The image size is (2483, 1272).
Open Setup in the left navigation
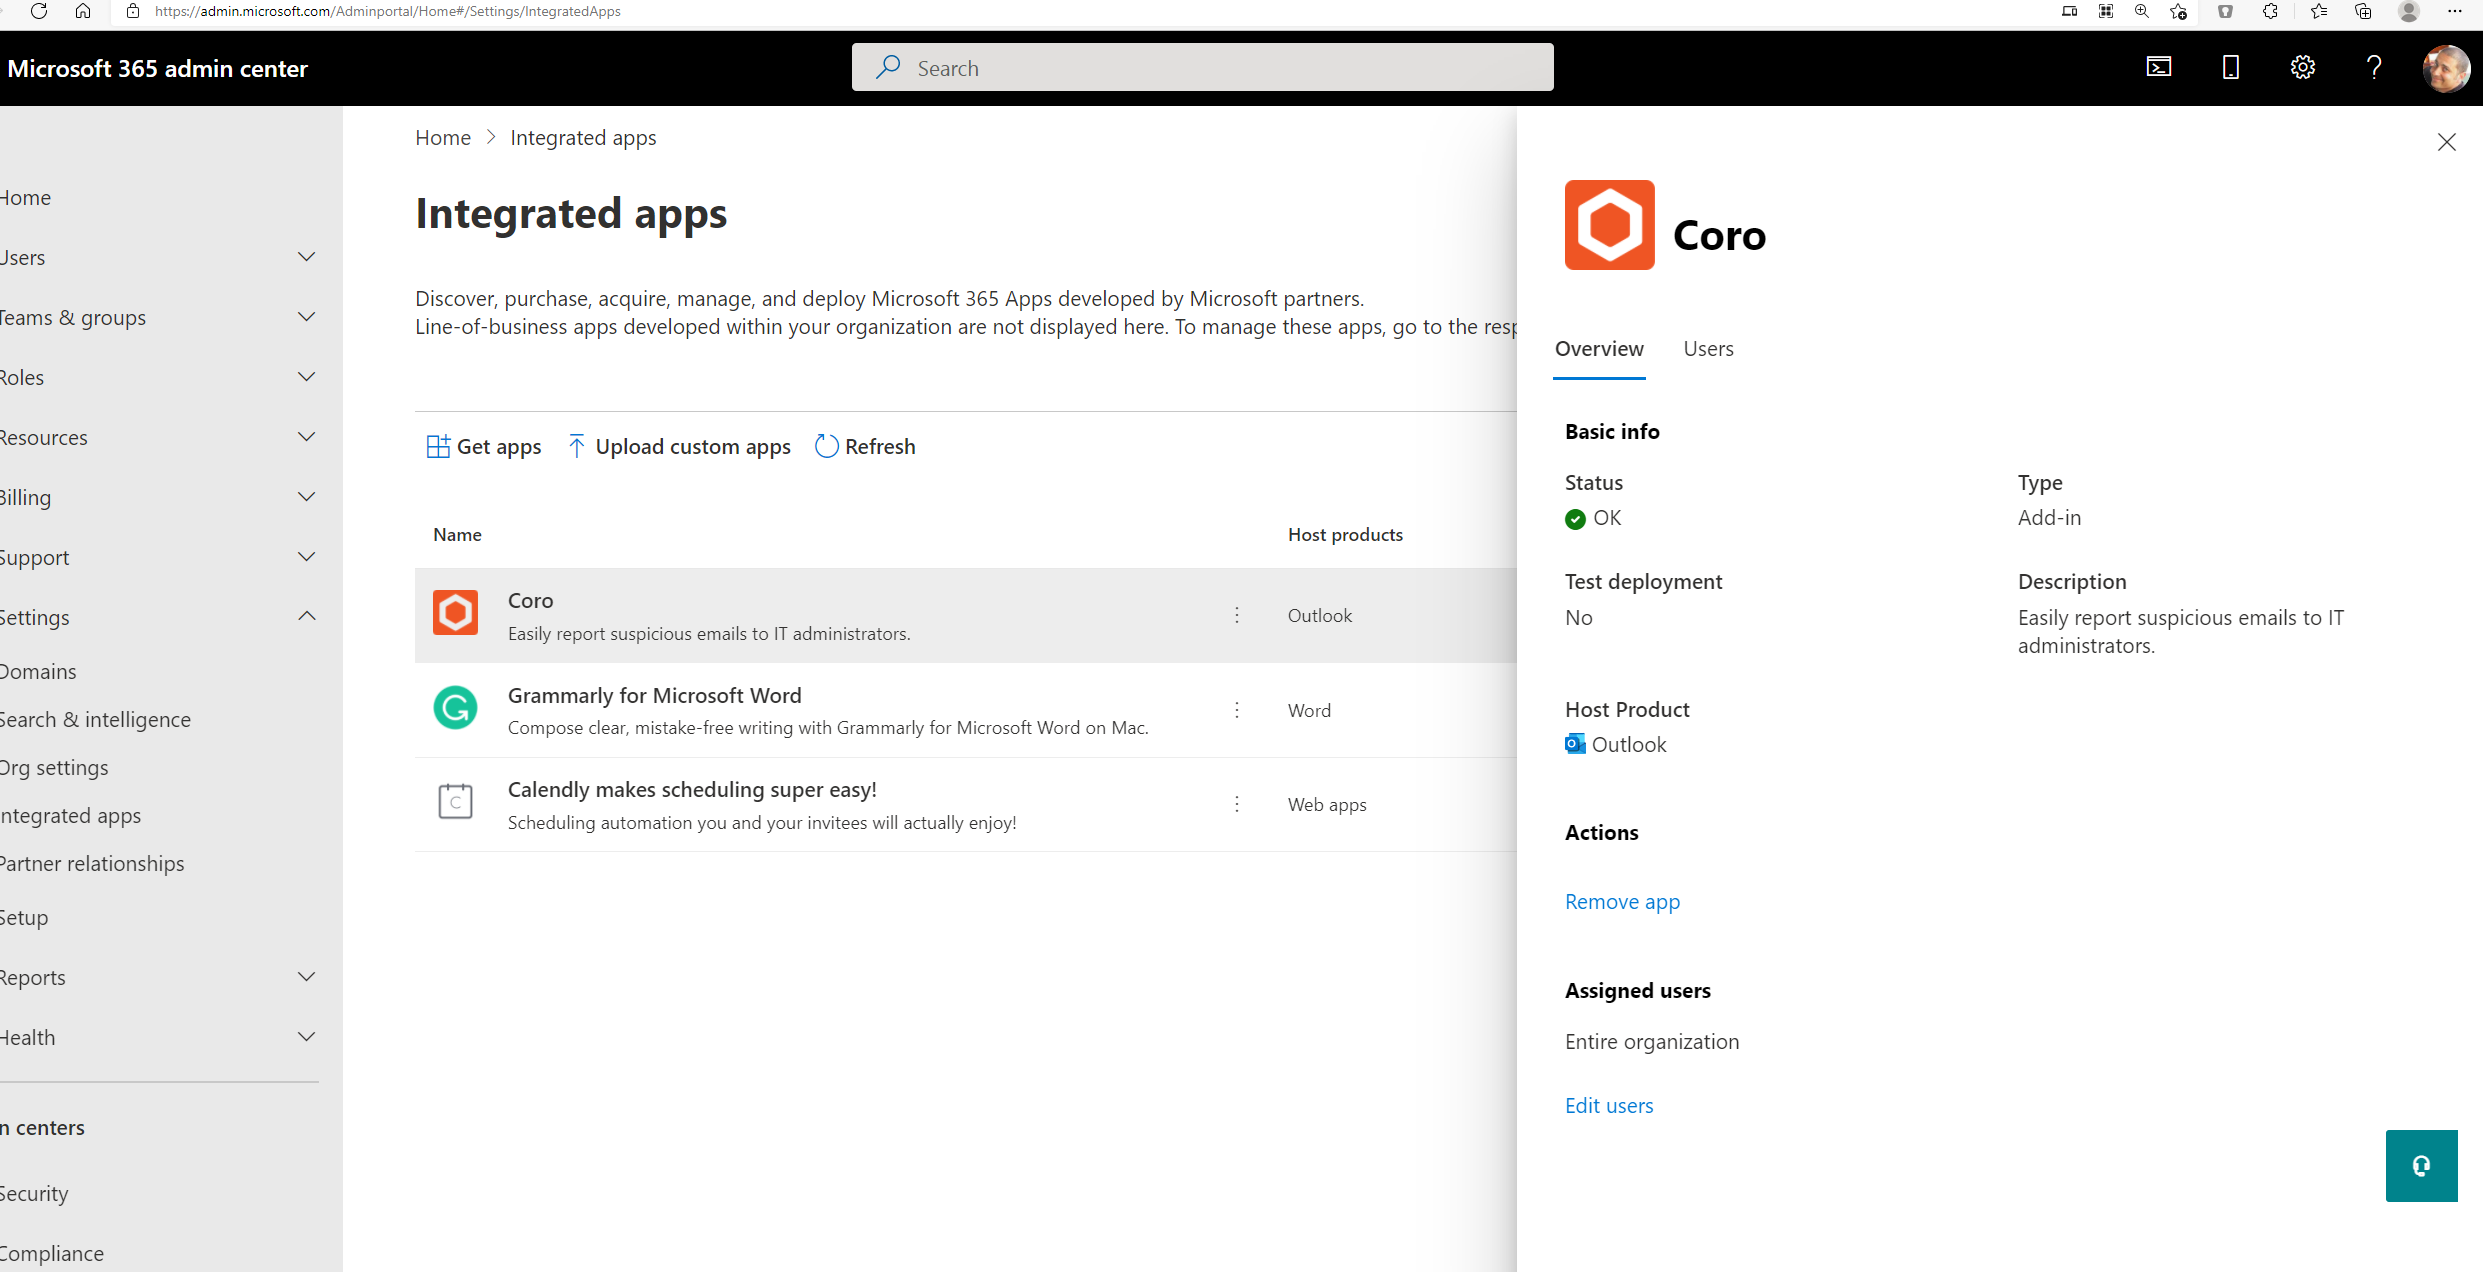(24, 918)
